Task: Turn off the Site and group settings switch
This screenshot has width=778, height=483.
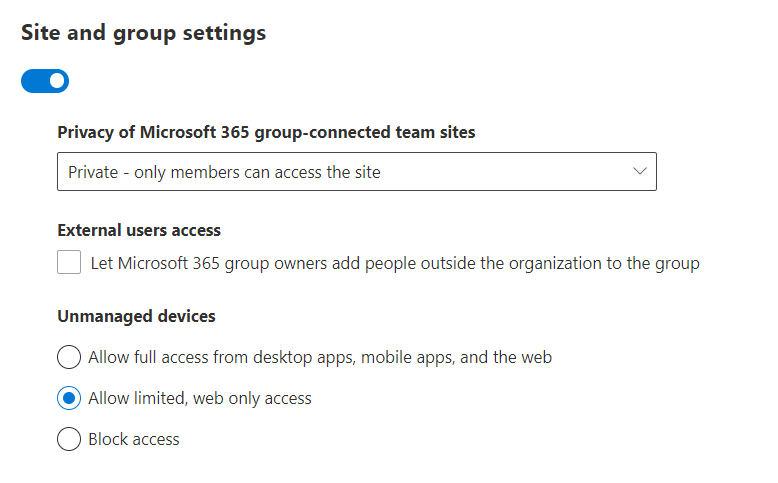Action: coord(45,81)
